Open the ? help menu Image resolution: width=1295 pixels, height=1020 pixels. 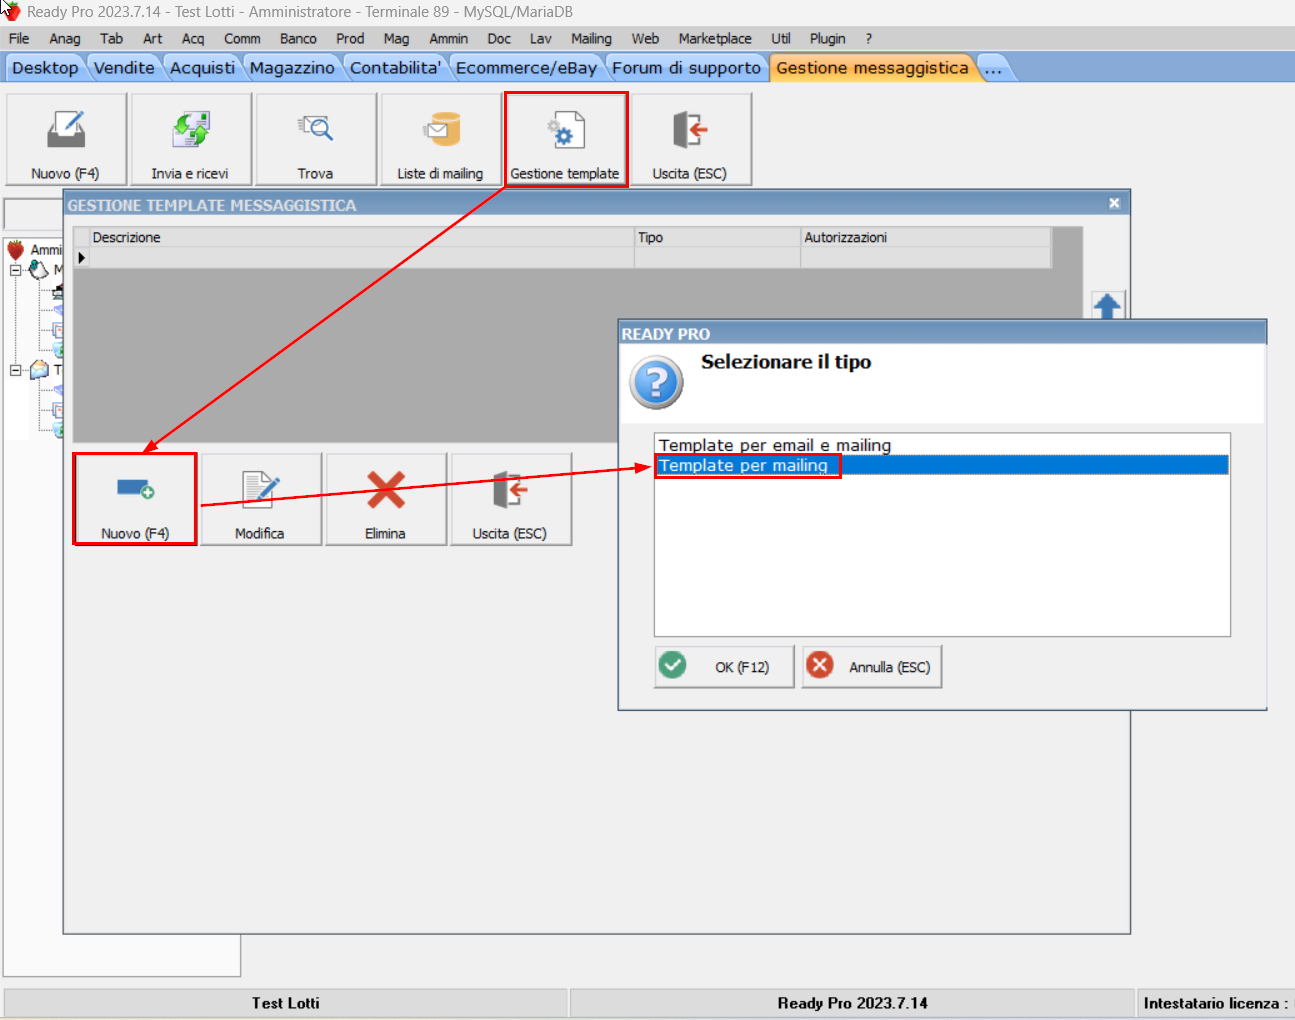pos(869,39)
